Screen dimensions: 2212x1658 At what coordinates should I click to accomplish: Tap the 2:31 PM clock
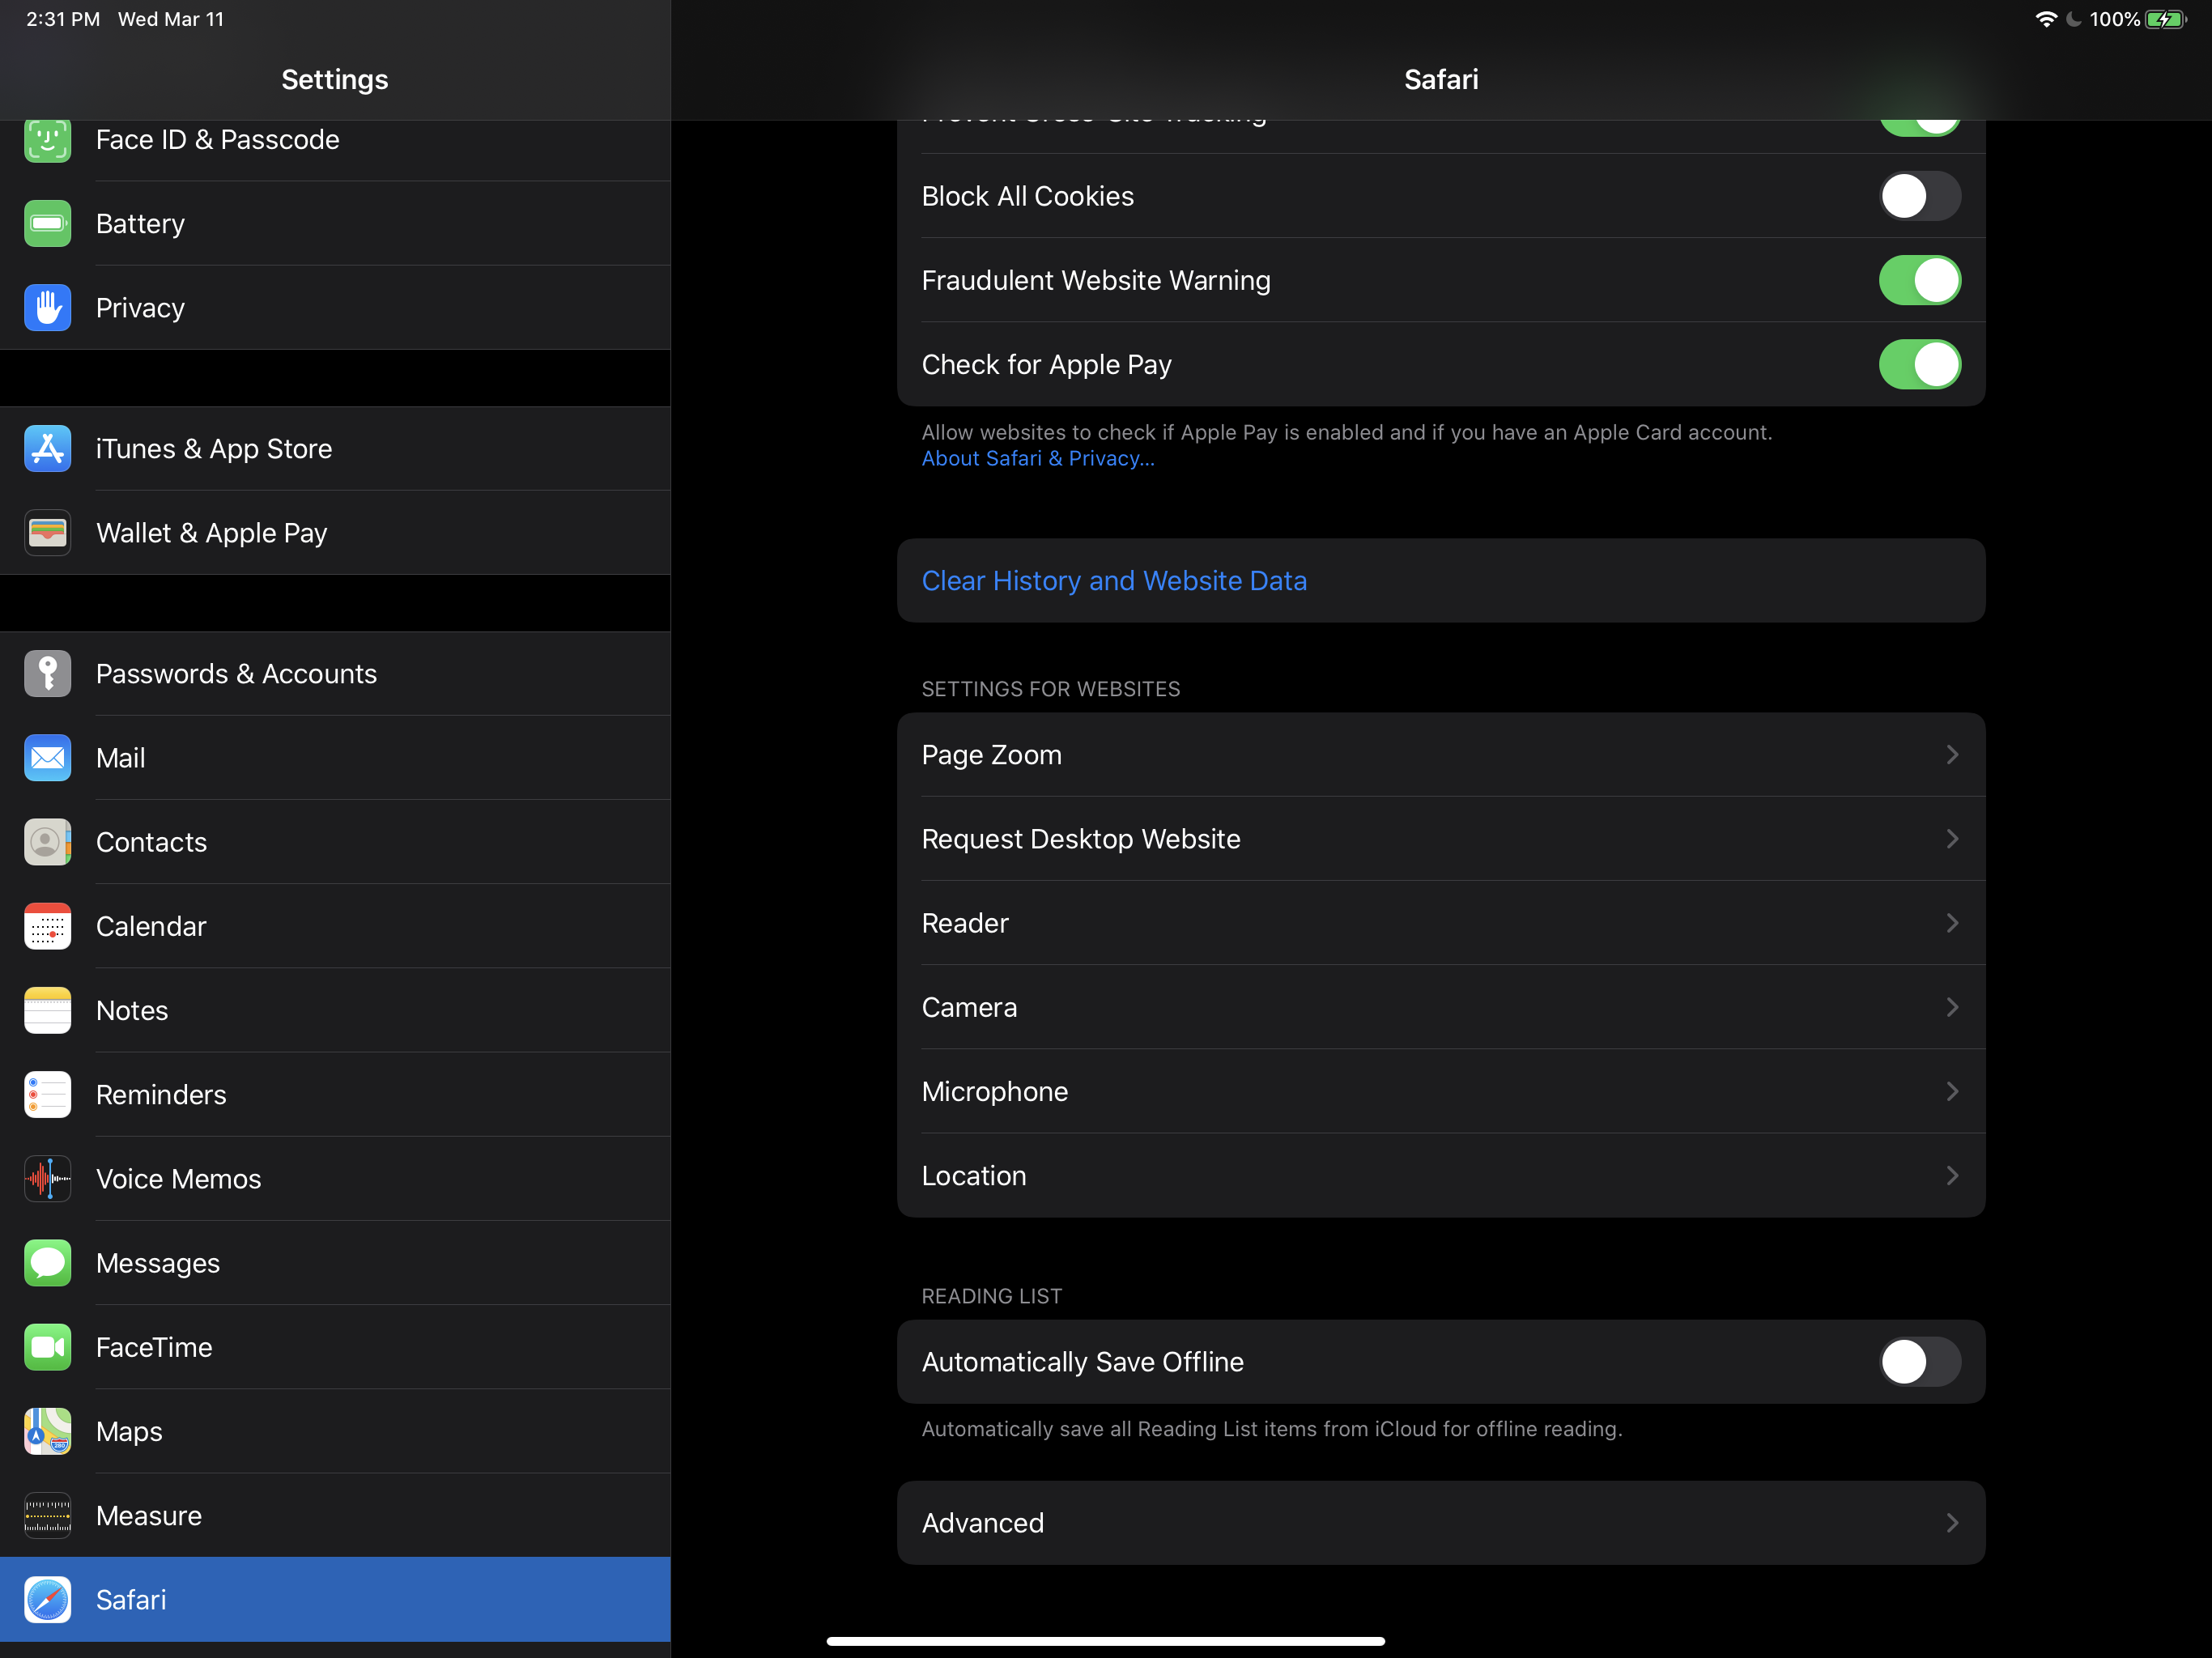[63, 19]
